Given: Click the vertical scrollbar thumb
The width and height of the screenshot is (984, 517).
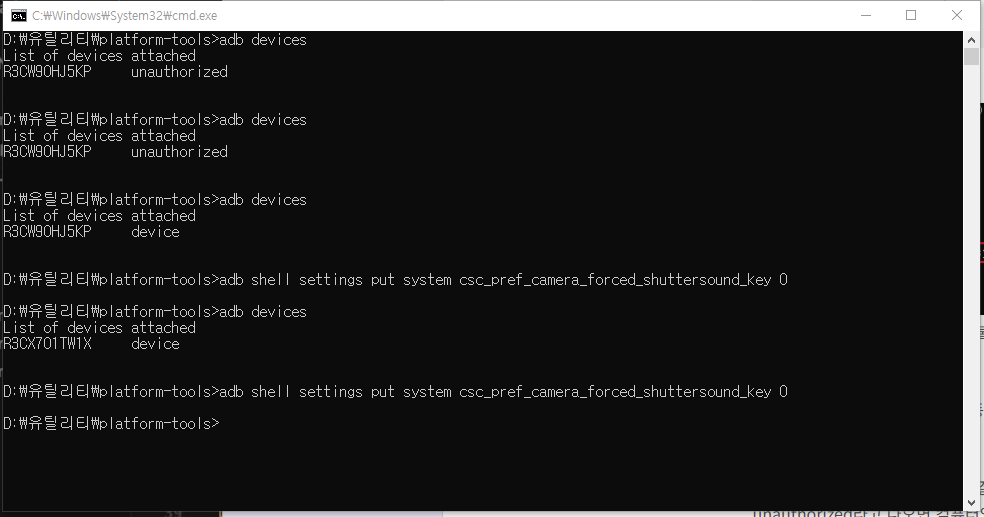Looking at the screenshot, I should (x=971, y=56).
